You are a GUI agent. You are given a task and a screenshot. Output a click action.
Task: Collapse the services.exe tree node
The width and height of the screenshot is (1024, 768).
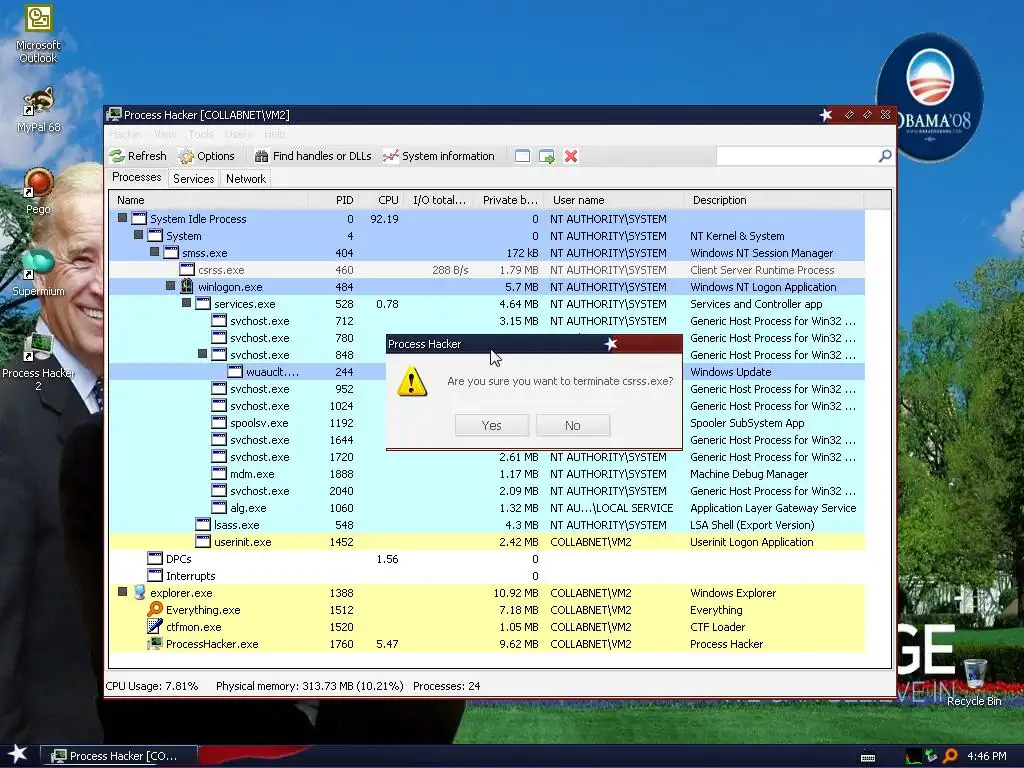[x=186, y=303]
